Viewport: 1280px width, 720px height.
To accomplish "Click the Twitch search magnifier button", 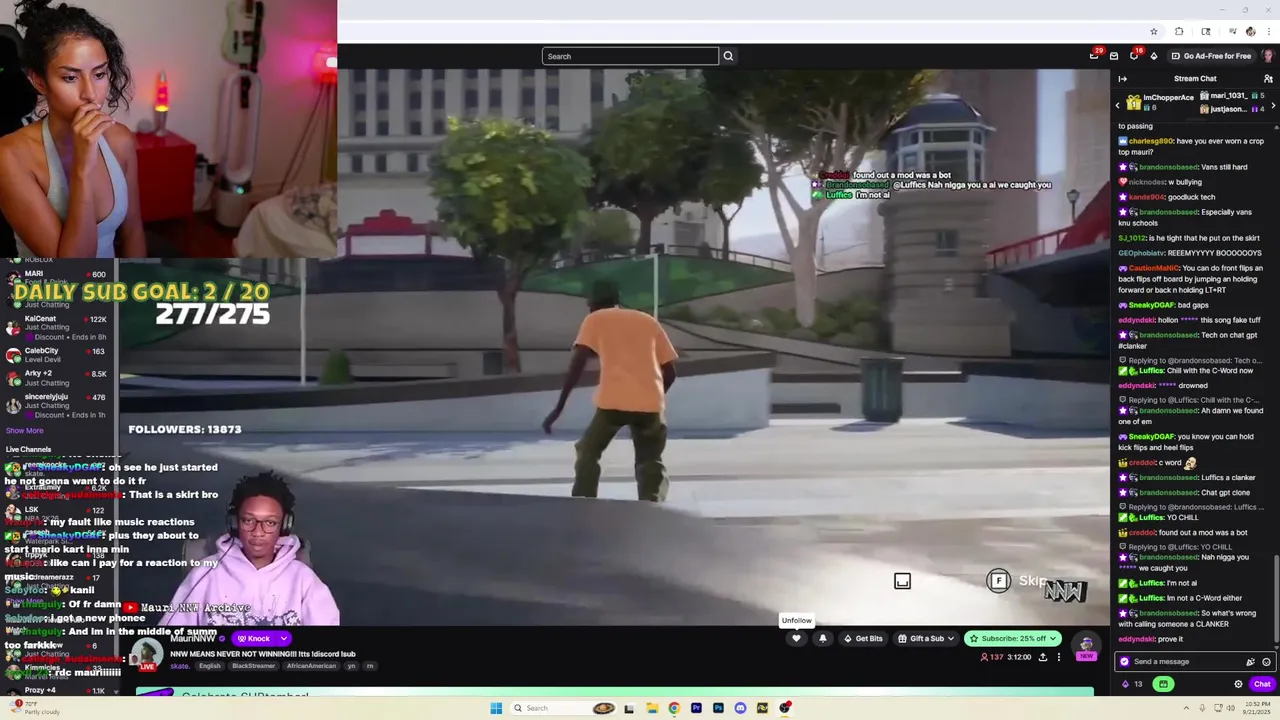I will point(728,56).
